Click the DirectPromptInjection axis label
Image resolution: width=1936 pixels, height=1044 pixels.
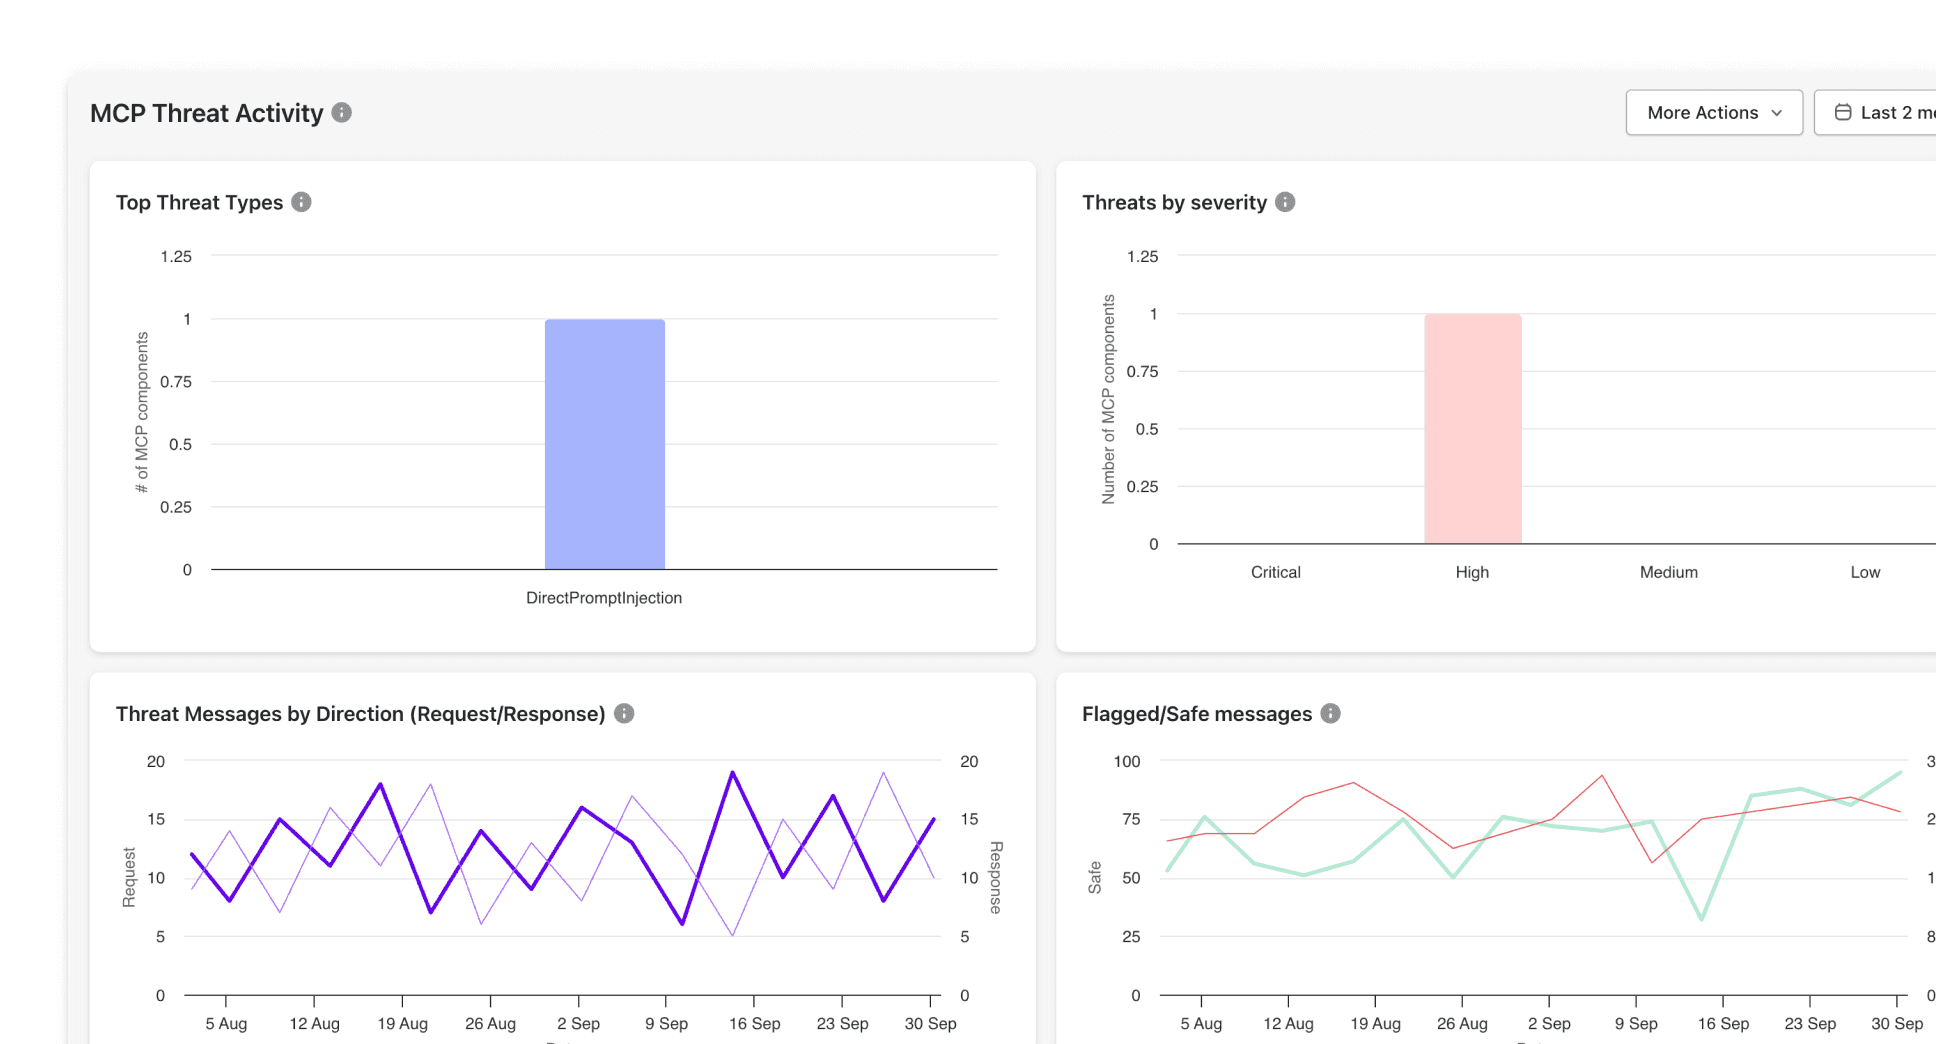click(x=604, y=597)
